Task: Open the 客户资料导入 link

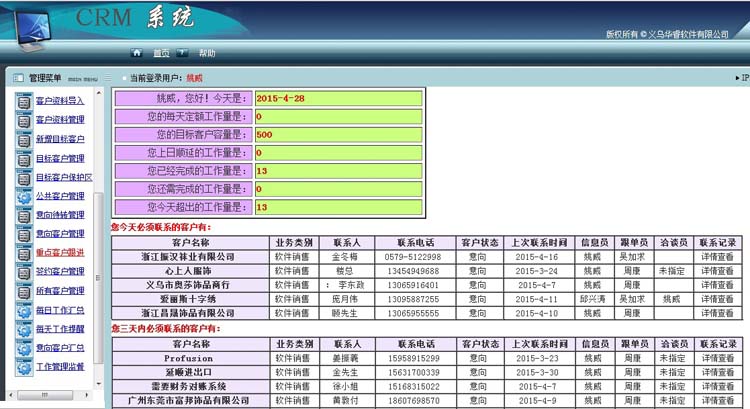Action: coord(60,100)
